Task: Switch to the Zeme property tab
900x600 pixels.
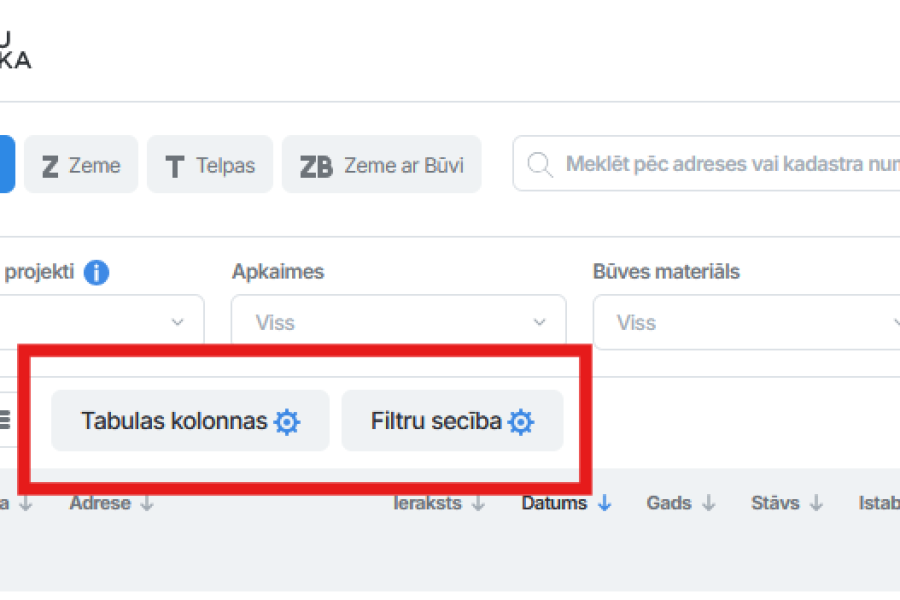Action: (81, 165)
